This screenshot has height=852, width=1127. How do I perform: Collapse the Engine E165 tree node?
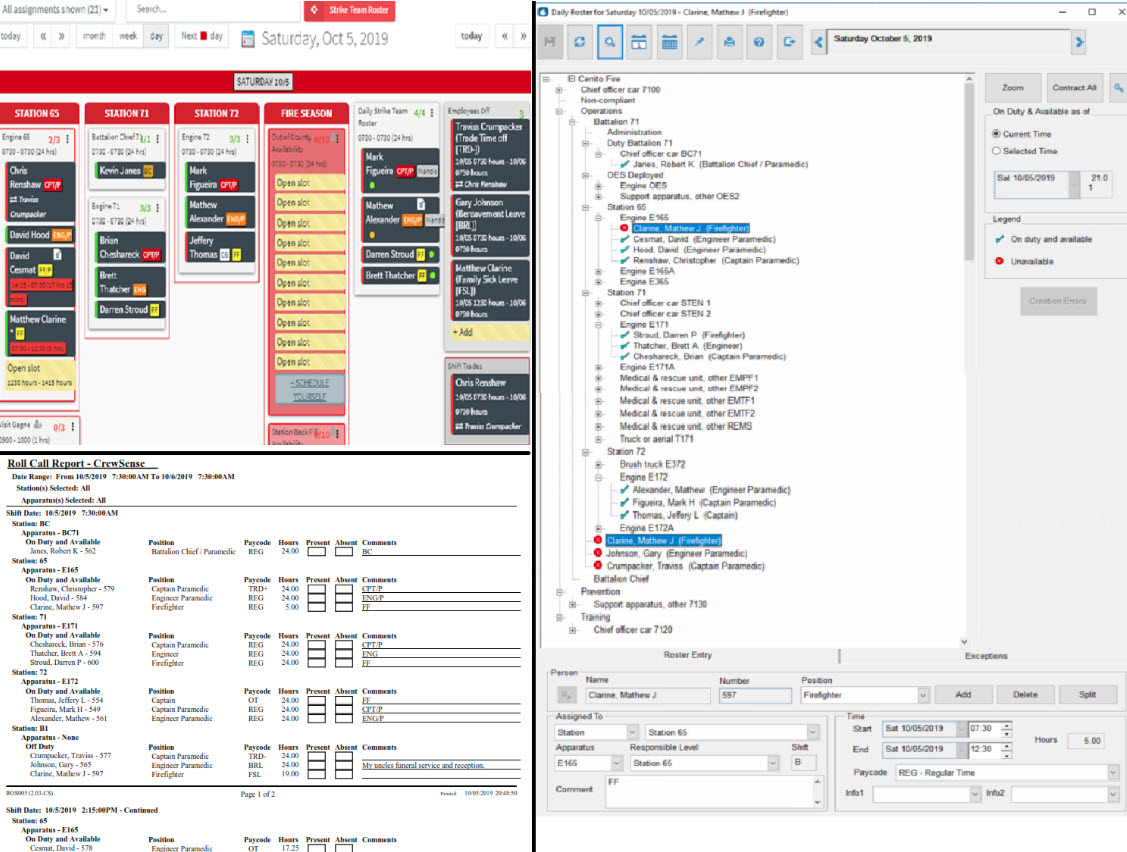(x=598, y=218)
